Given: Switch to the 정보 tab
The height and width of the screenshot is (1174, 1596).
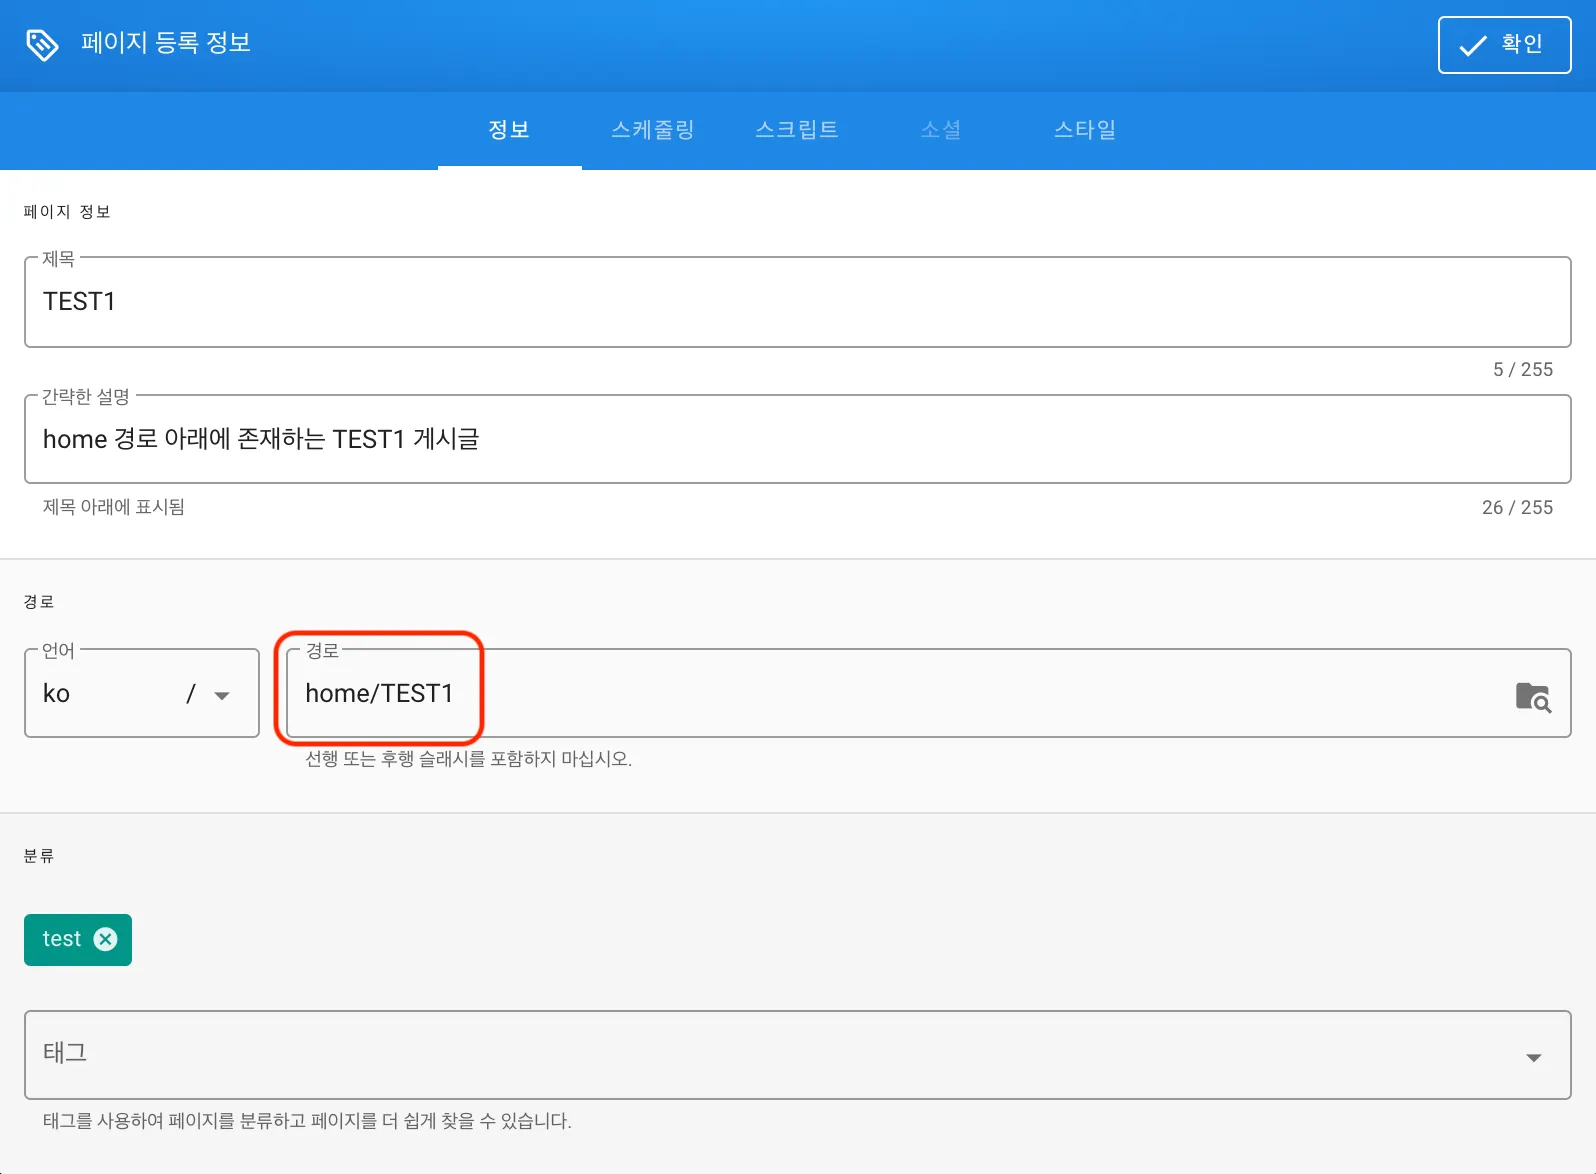Looking at the screenshot, I should pos(509,130).
